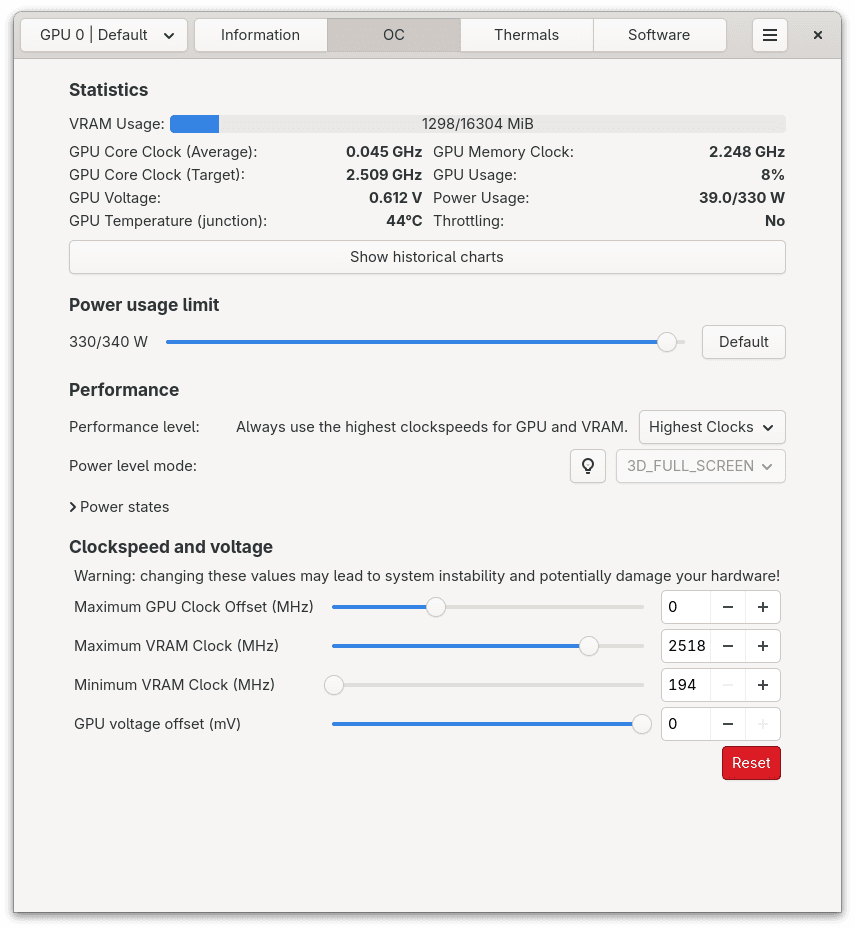Open the 3D_FULL_SCREEN power mode dropdown
The width and height of the screenshot is (855, 929).
[701, 466]
